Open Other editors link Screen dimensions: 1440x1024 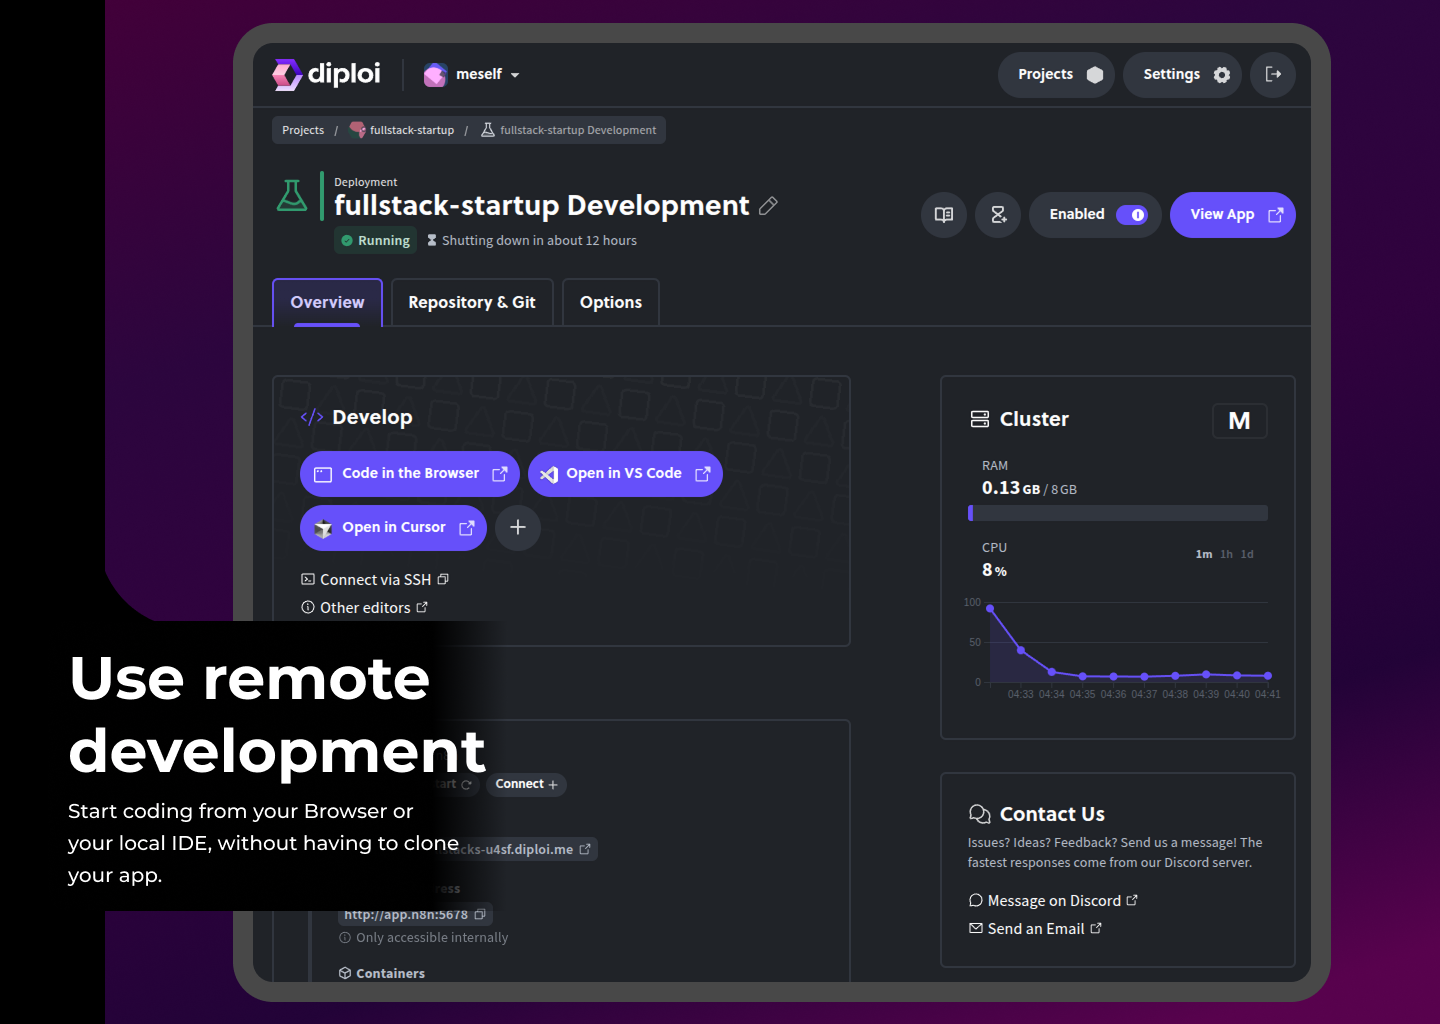point(365,608)
